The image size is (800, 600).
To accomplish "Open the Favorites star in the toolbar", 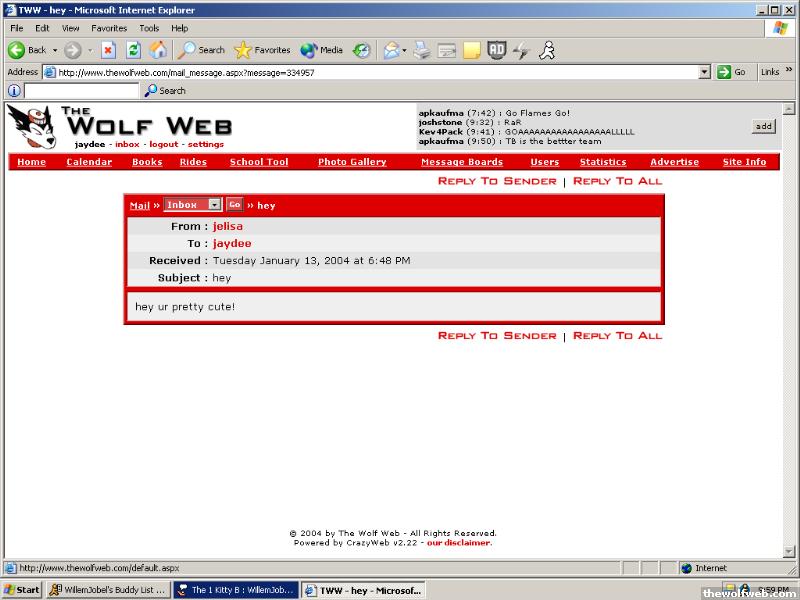I will (262, 50).
